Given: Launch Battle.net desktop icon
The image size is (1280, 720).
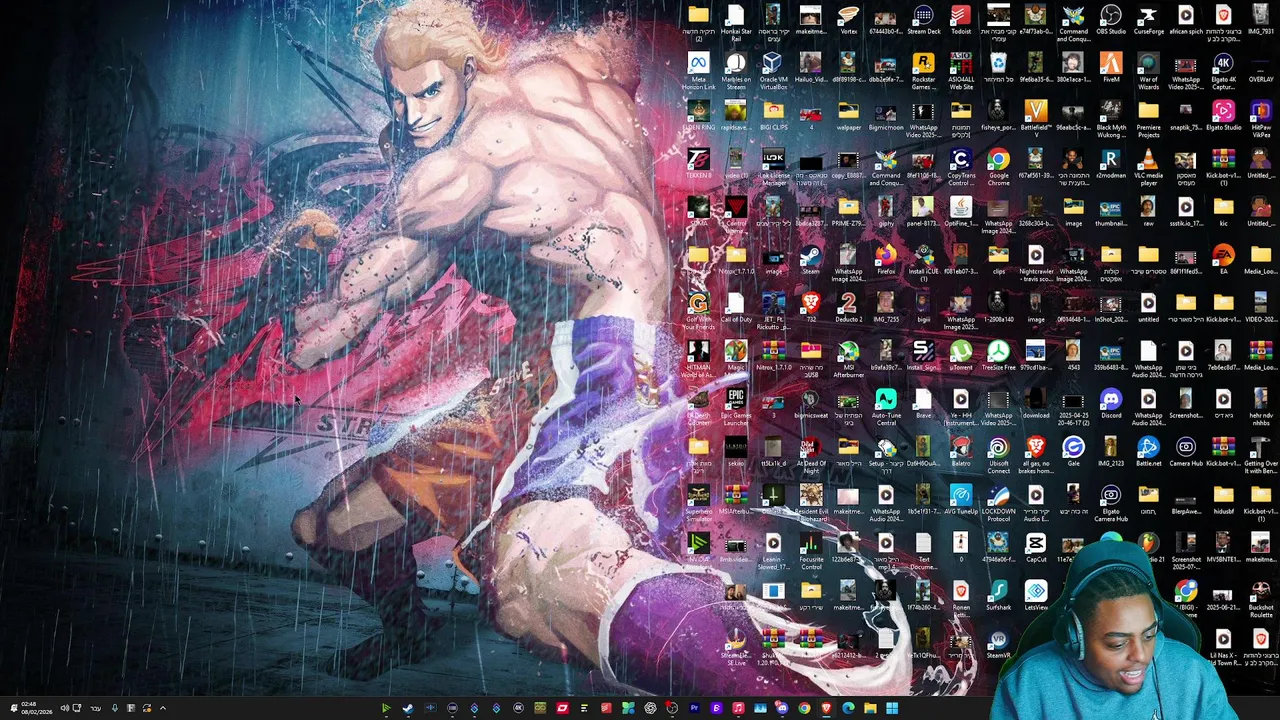Looking at the screenshot, I should point(1148,452).
